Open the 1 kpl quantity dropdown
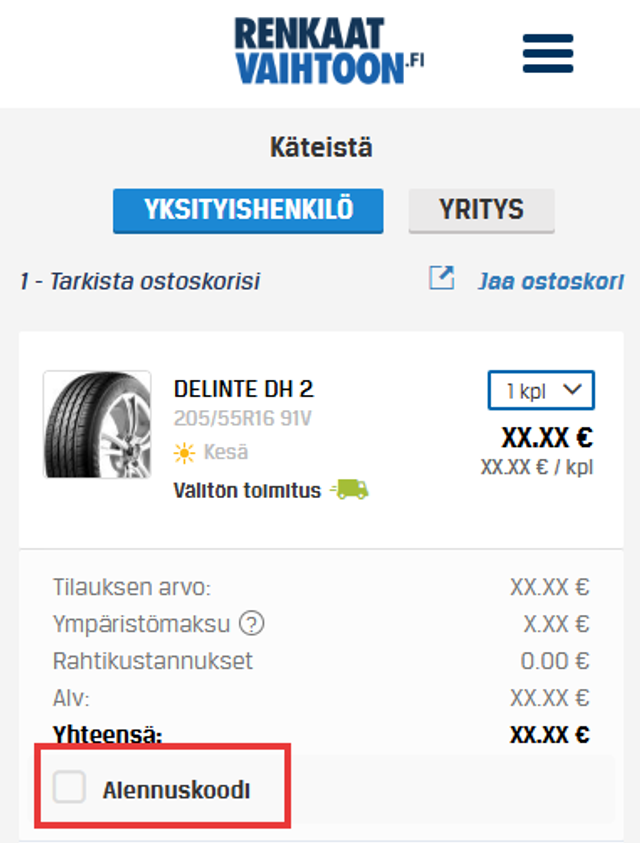640x843 pixels. pyautogui.click(x=541, y=391)
